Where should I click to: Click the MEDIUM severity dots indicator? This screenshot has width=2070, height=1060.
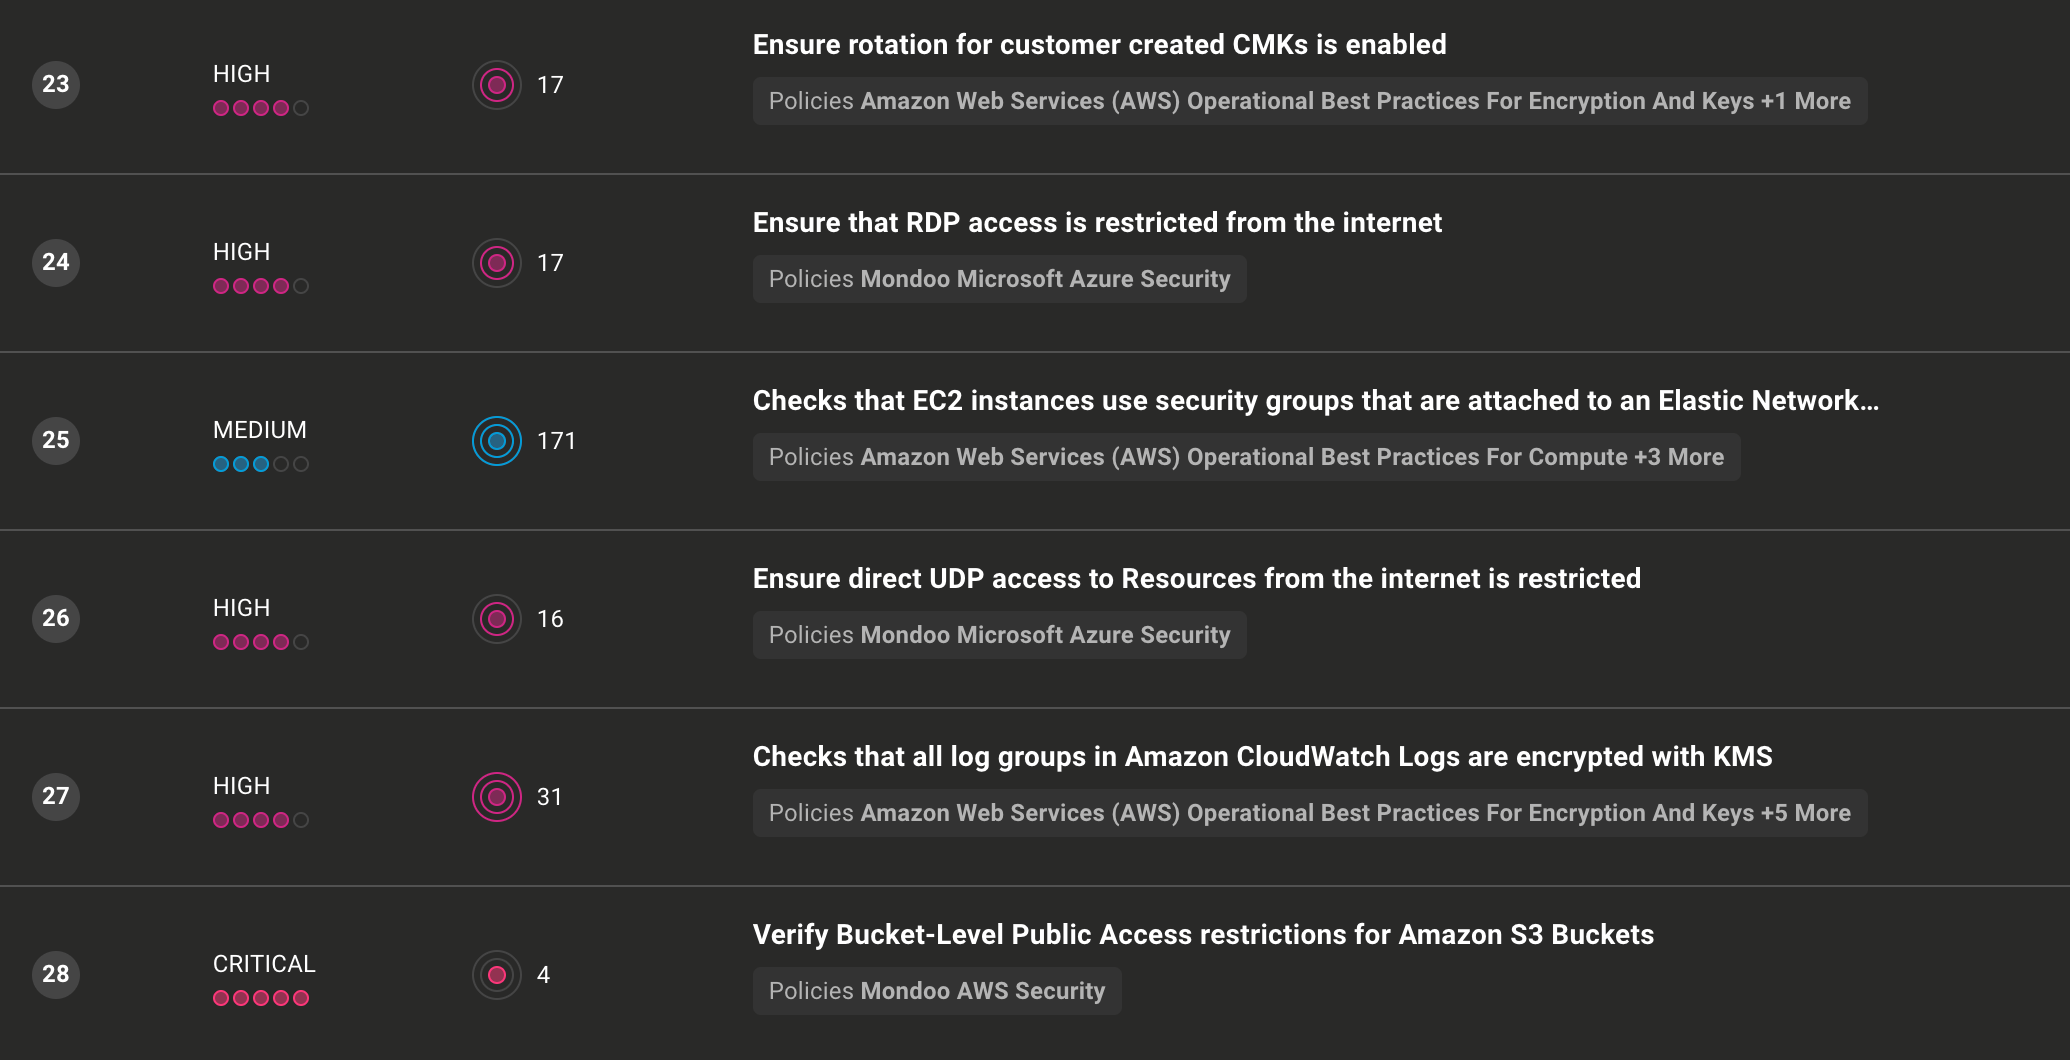260,464
